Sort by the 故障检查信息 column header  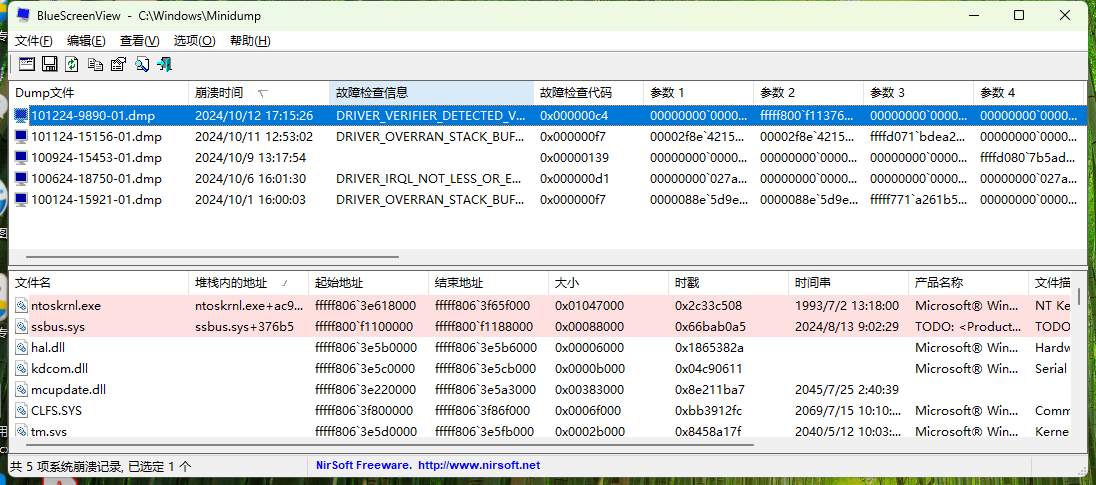click(x=431, y=92)
